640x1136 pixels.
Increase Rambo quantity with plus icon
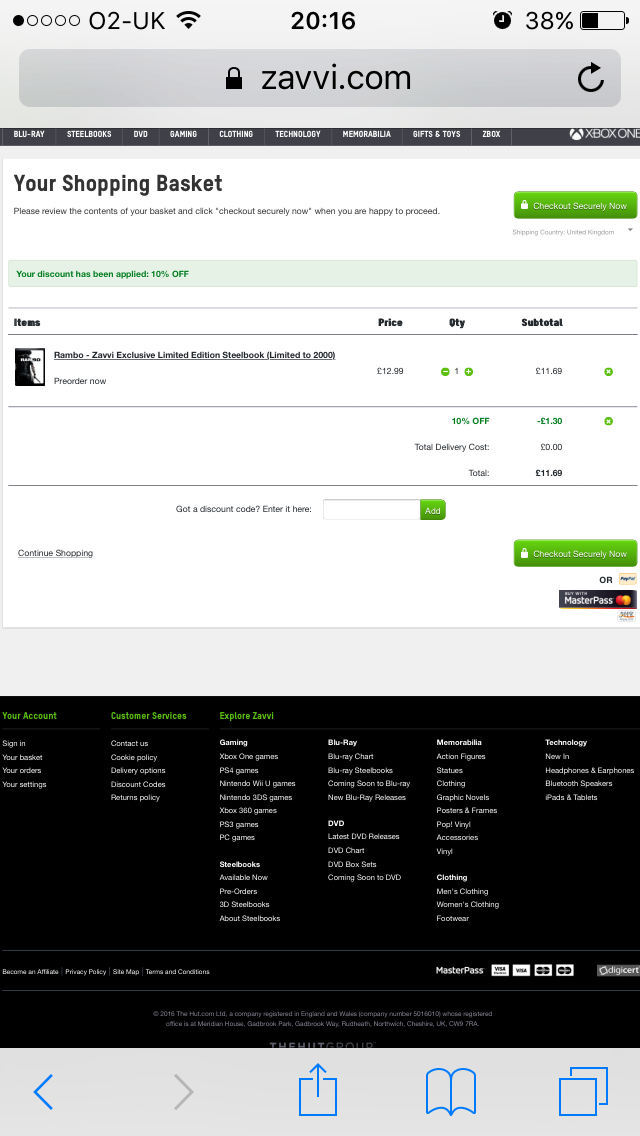469,372
